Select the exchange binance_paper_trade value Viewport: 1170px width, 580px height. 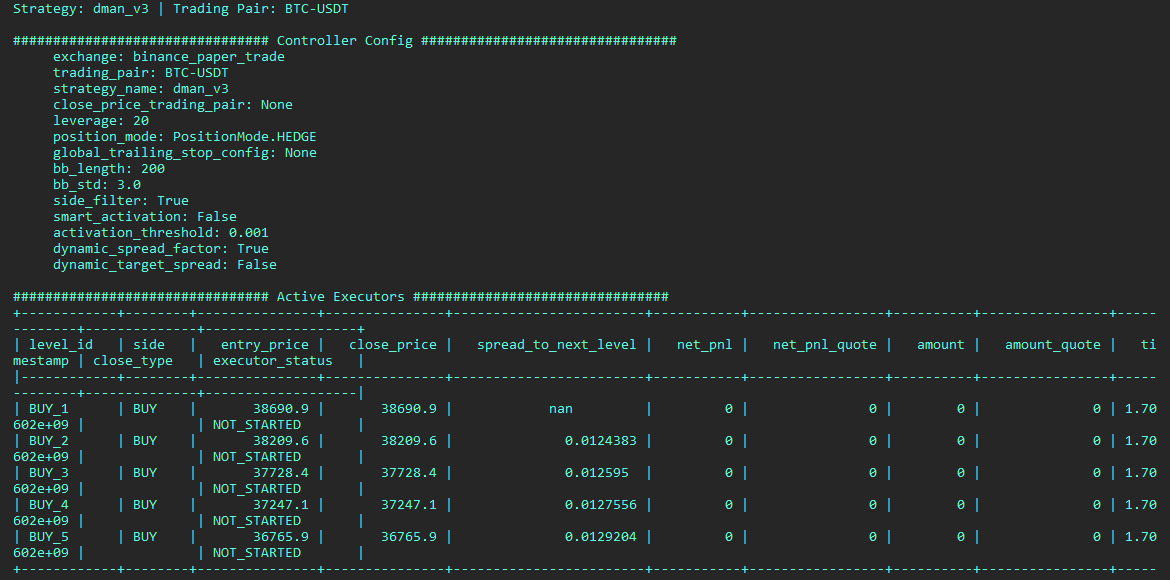208,57
